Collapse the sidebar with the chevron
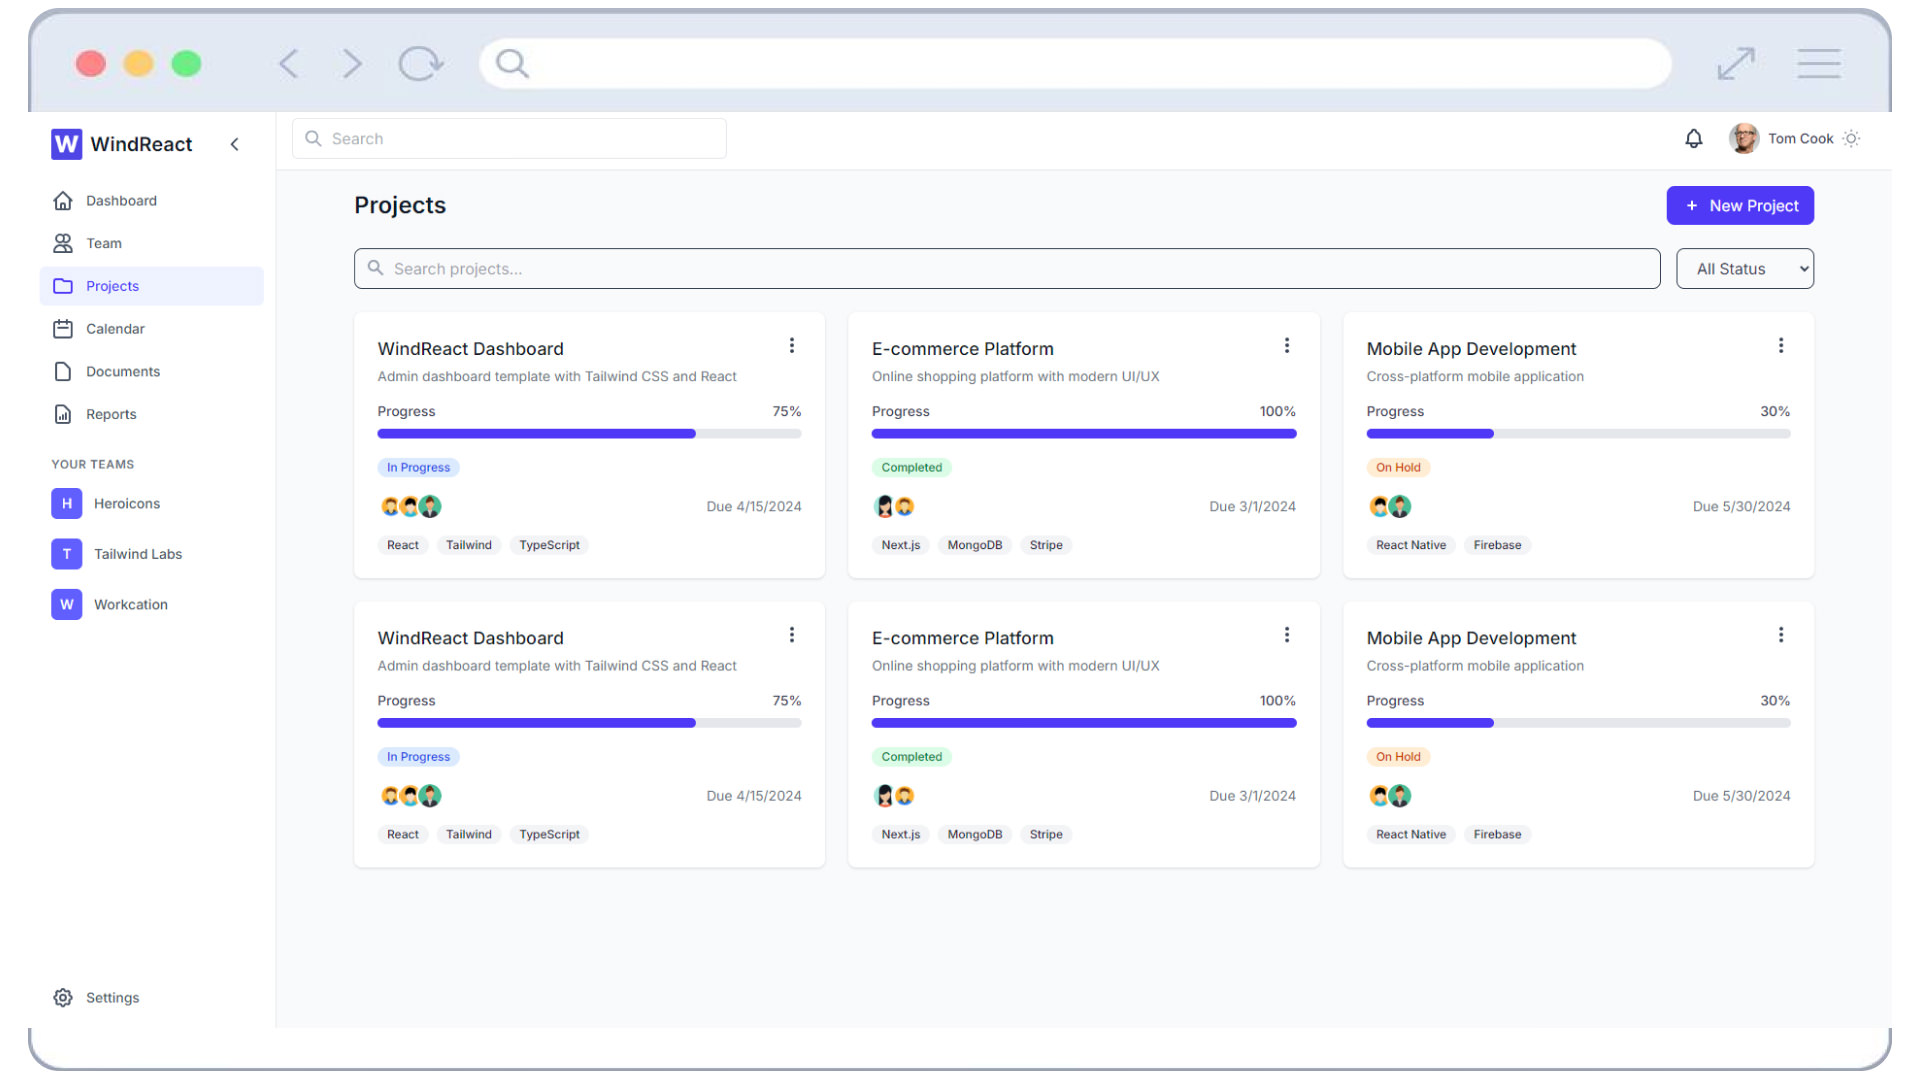Screen dimensions: 1920x1079 234,144
